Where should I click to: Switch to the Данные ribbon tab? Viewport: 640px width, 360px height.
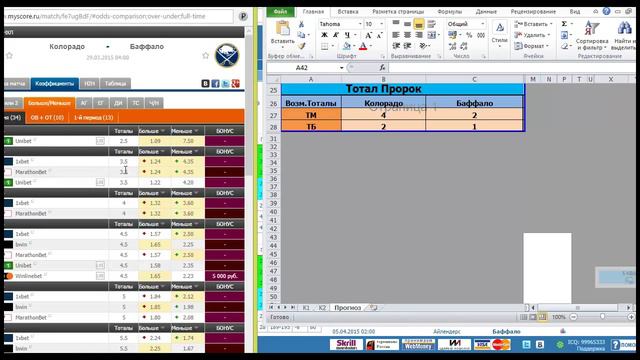[486, 11]
